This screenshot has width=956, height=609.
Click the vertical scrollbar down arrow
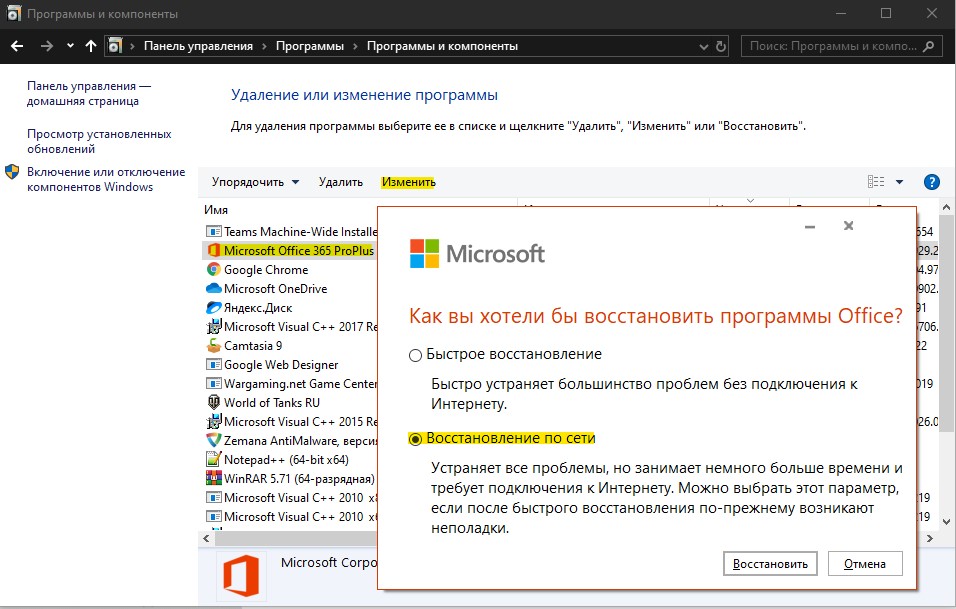pos(946,522)
